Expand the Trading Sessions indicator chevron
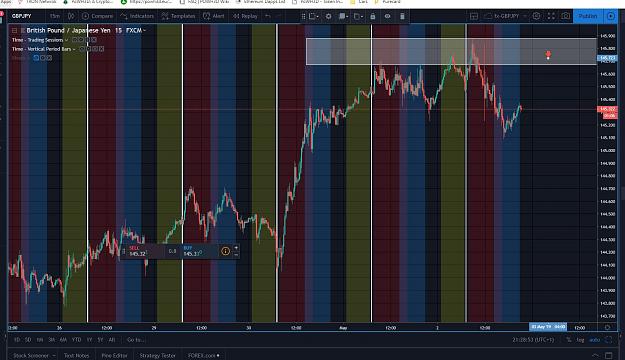 coord(67,40)
